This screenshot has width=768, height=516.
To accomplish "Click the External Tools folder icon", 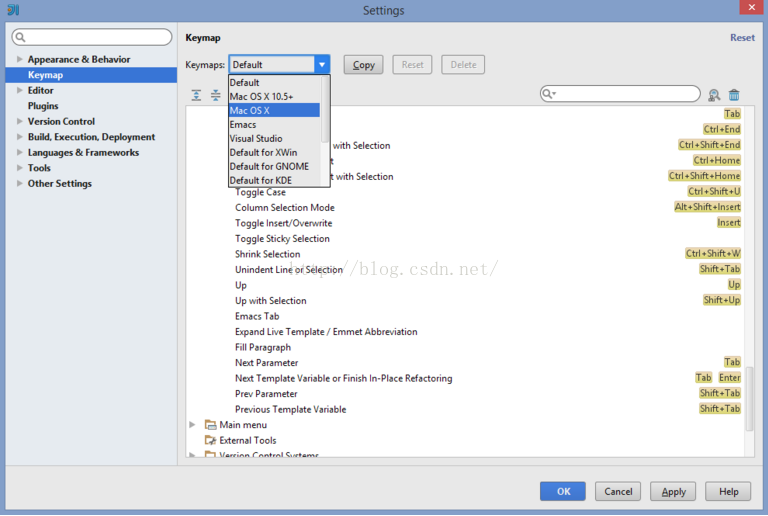I will point(211,440).
